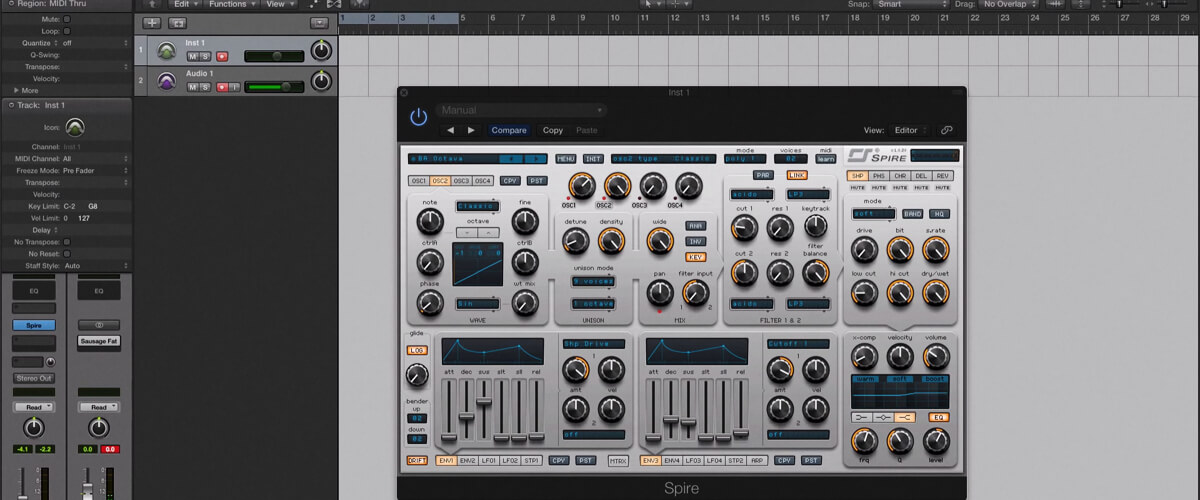Image resolution: width=1200 pixels, height=500 pixels.
Task: Click the INIT button
Action: (593, 158)
